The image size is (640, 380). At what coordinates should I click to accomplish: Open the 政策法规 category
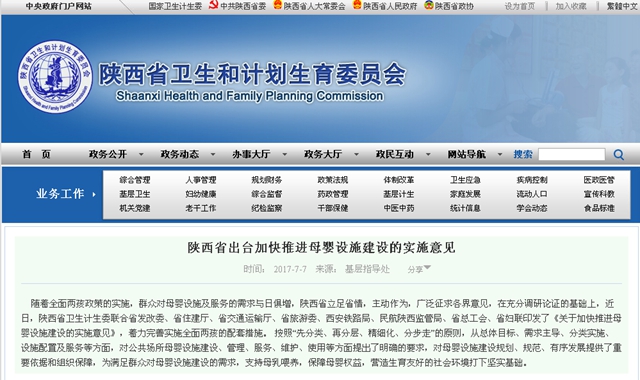pos(333,180)
